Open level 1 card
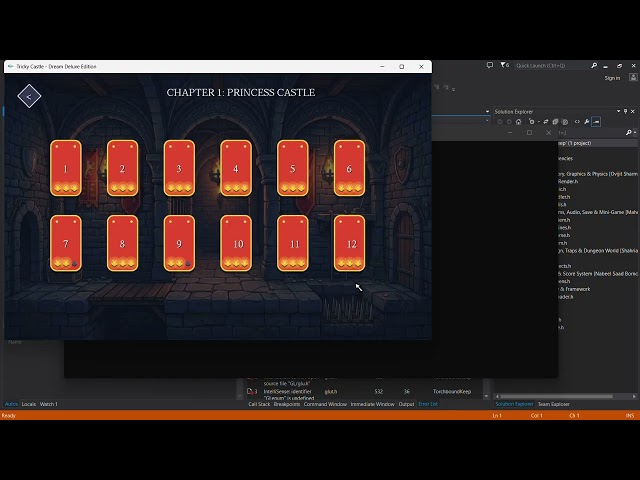This screenshot has width=640, height=480. [x=66, y=168]
